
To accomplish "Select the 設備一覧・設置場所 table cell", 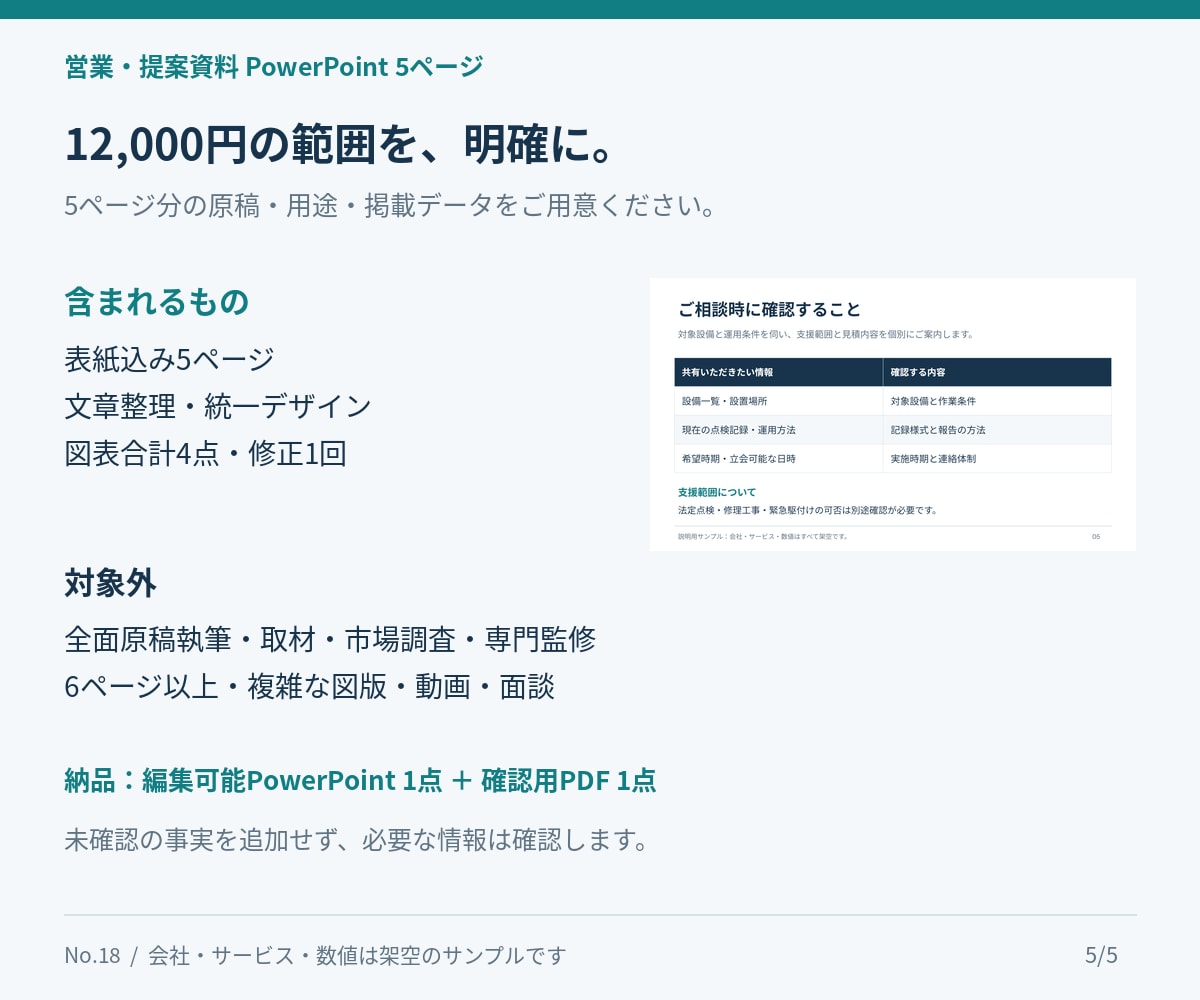I will [778, 401].
